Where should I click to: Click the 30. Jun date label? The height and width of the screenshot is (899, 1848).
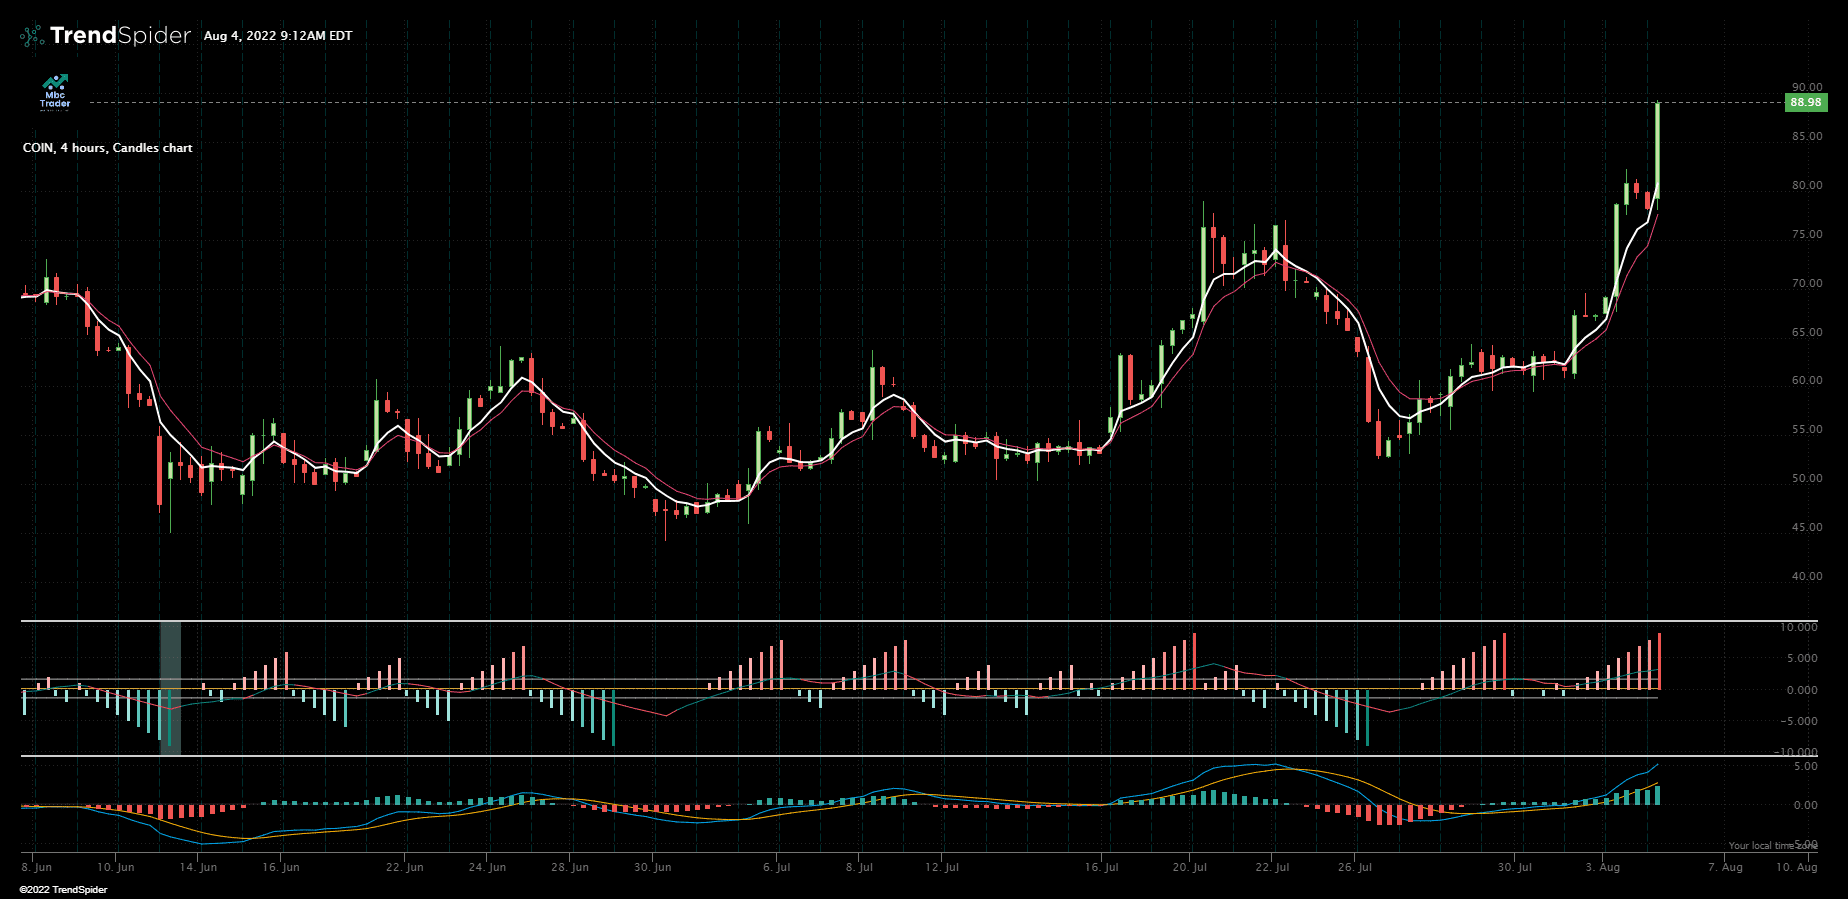tap(653, 867)
